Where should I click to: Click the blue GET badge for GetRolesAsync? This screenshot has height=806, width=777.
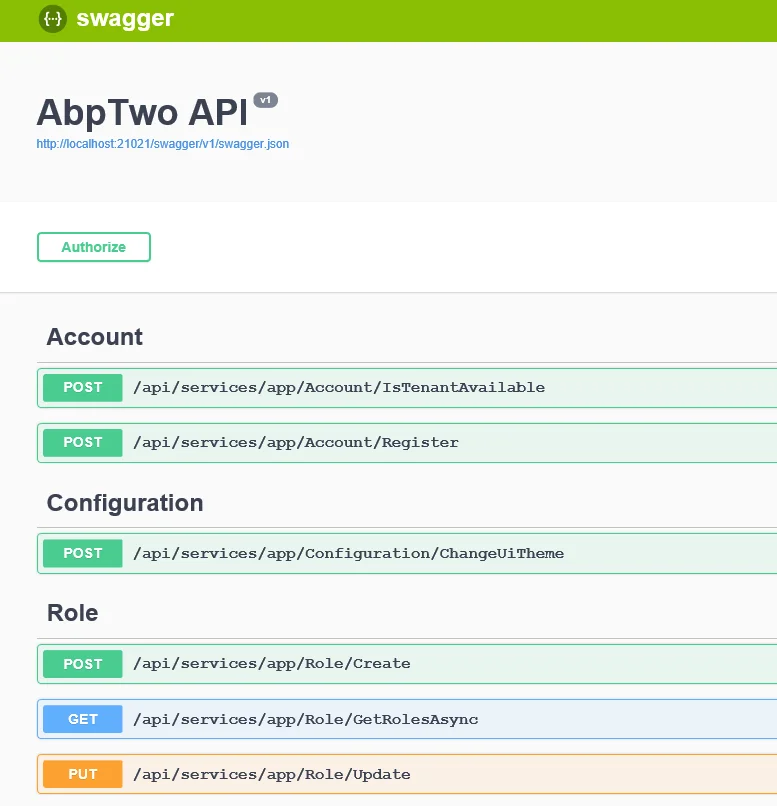click(82, 718)
